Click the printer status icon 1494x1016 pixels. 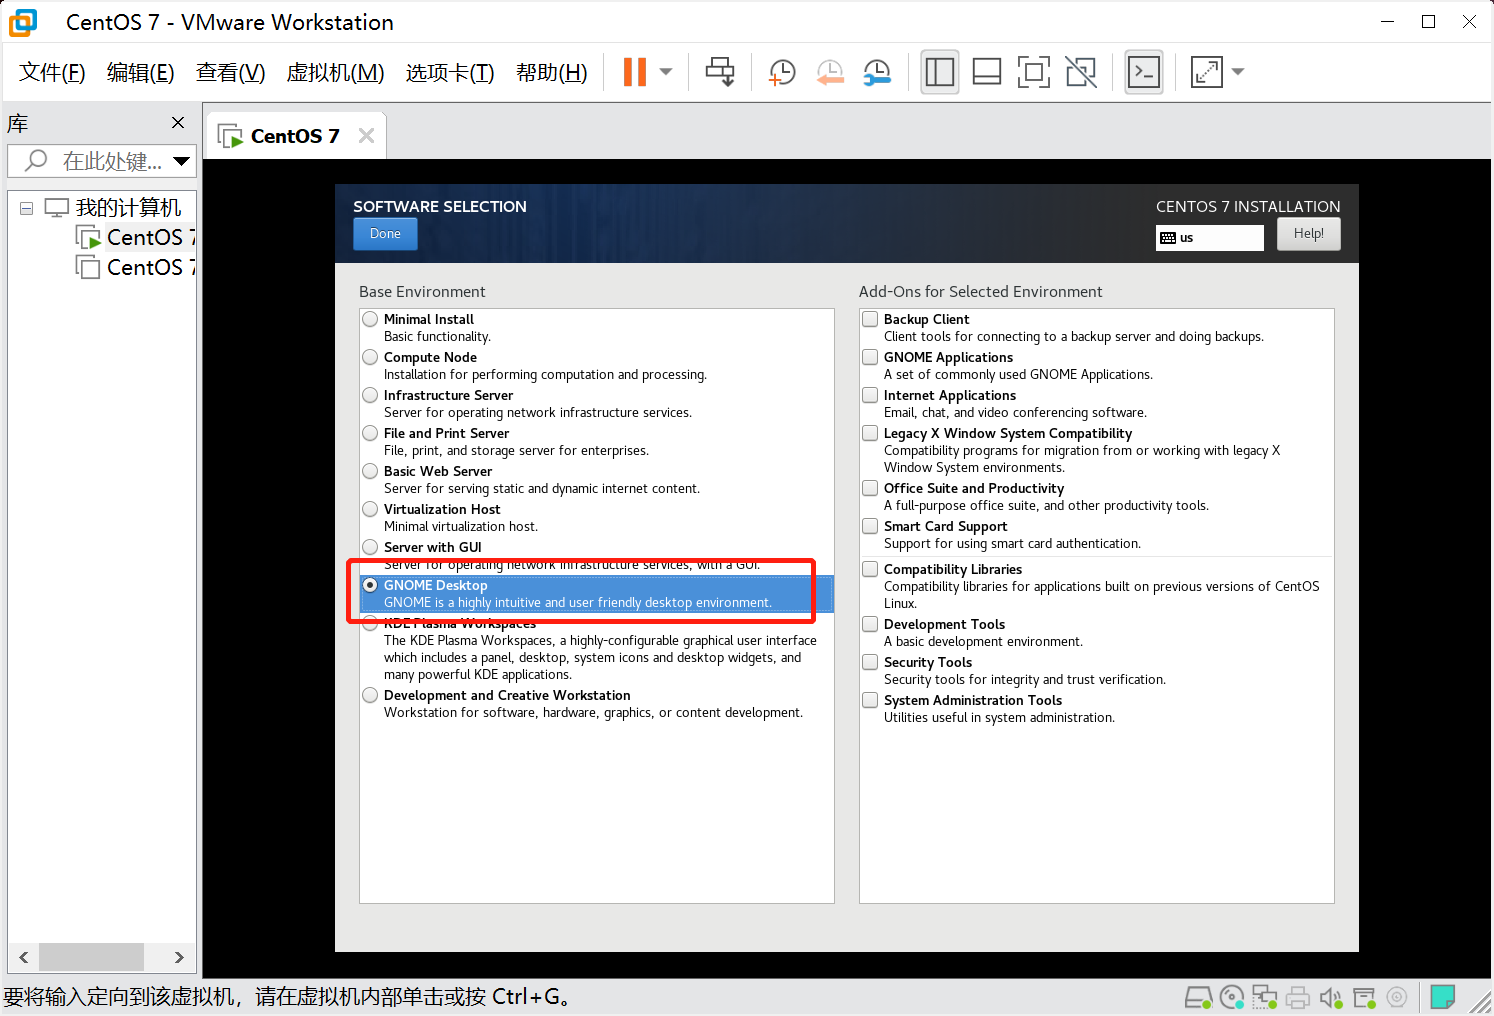pos(1298,997)
